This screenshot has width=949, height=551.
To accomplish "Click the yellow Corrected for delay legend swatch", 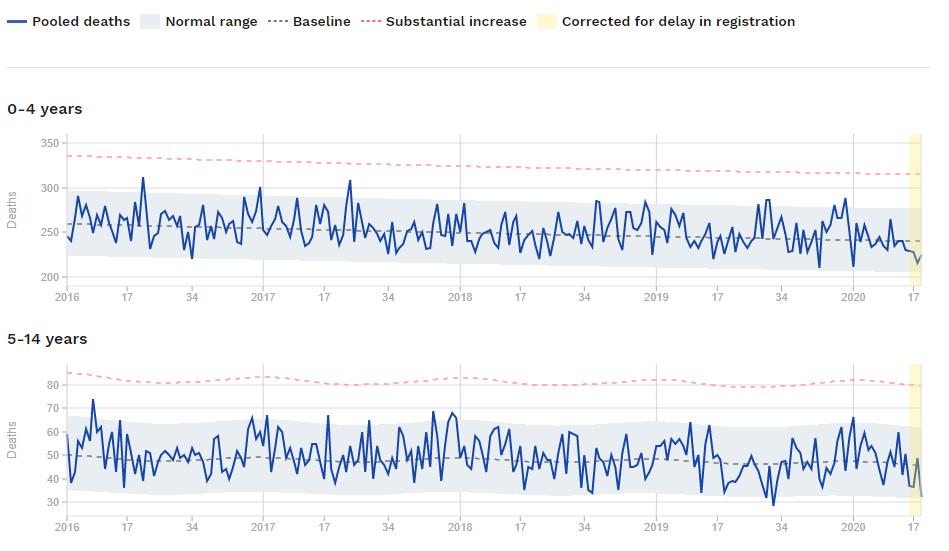I will click(547, 21).
